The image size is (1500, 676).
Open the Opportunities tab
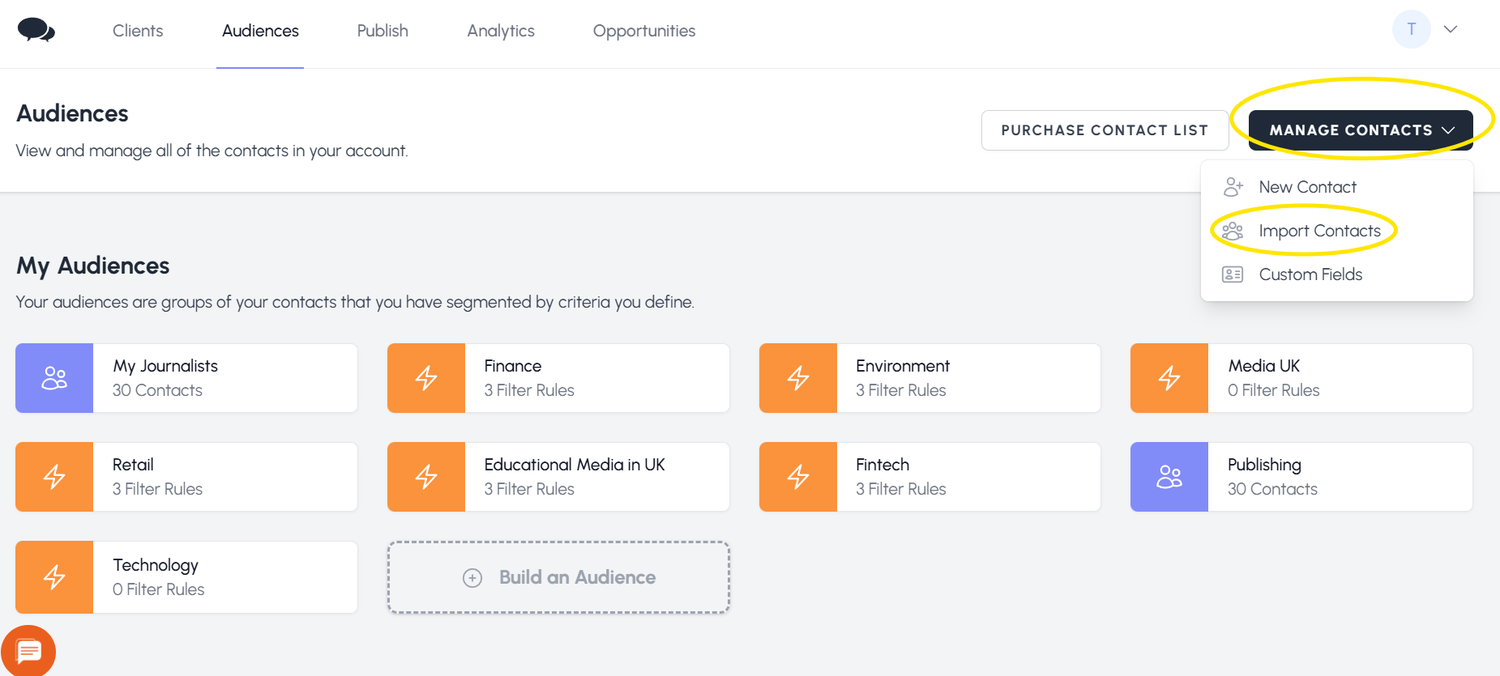pyautogui.click(x=644, y=31)
